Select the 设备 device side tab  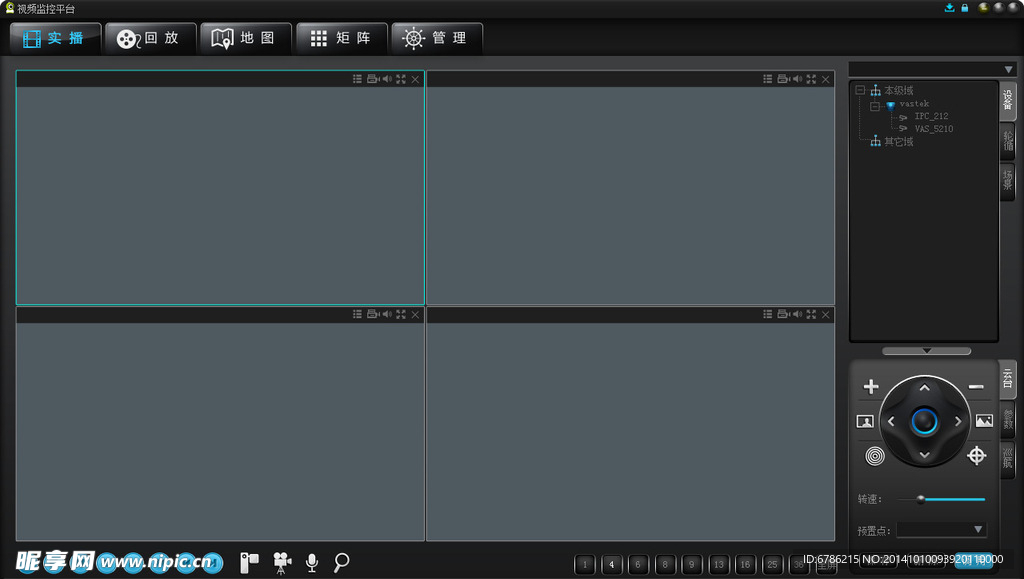click(1008, 100)
